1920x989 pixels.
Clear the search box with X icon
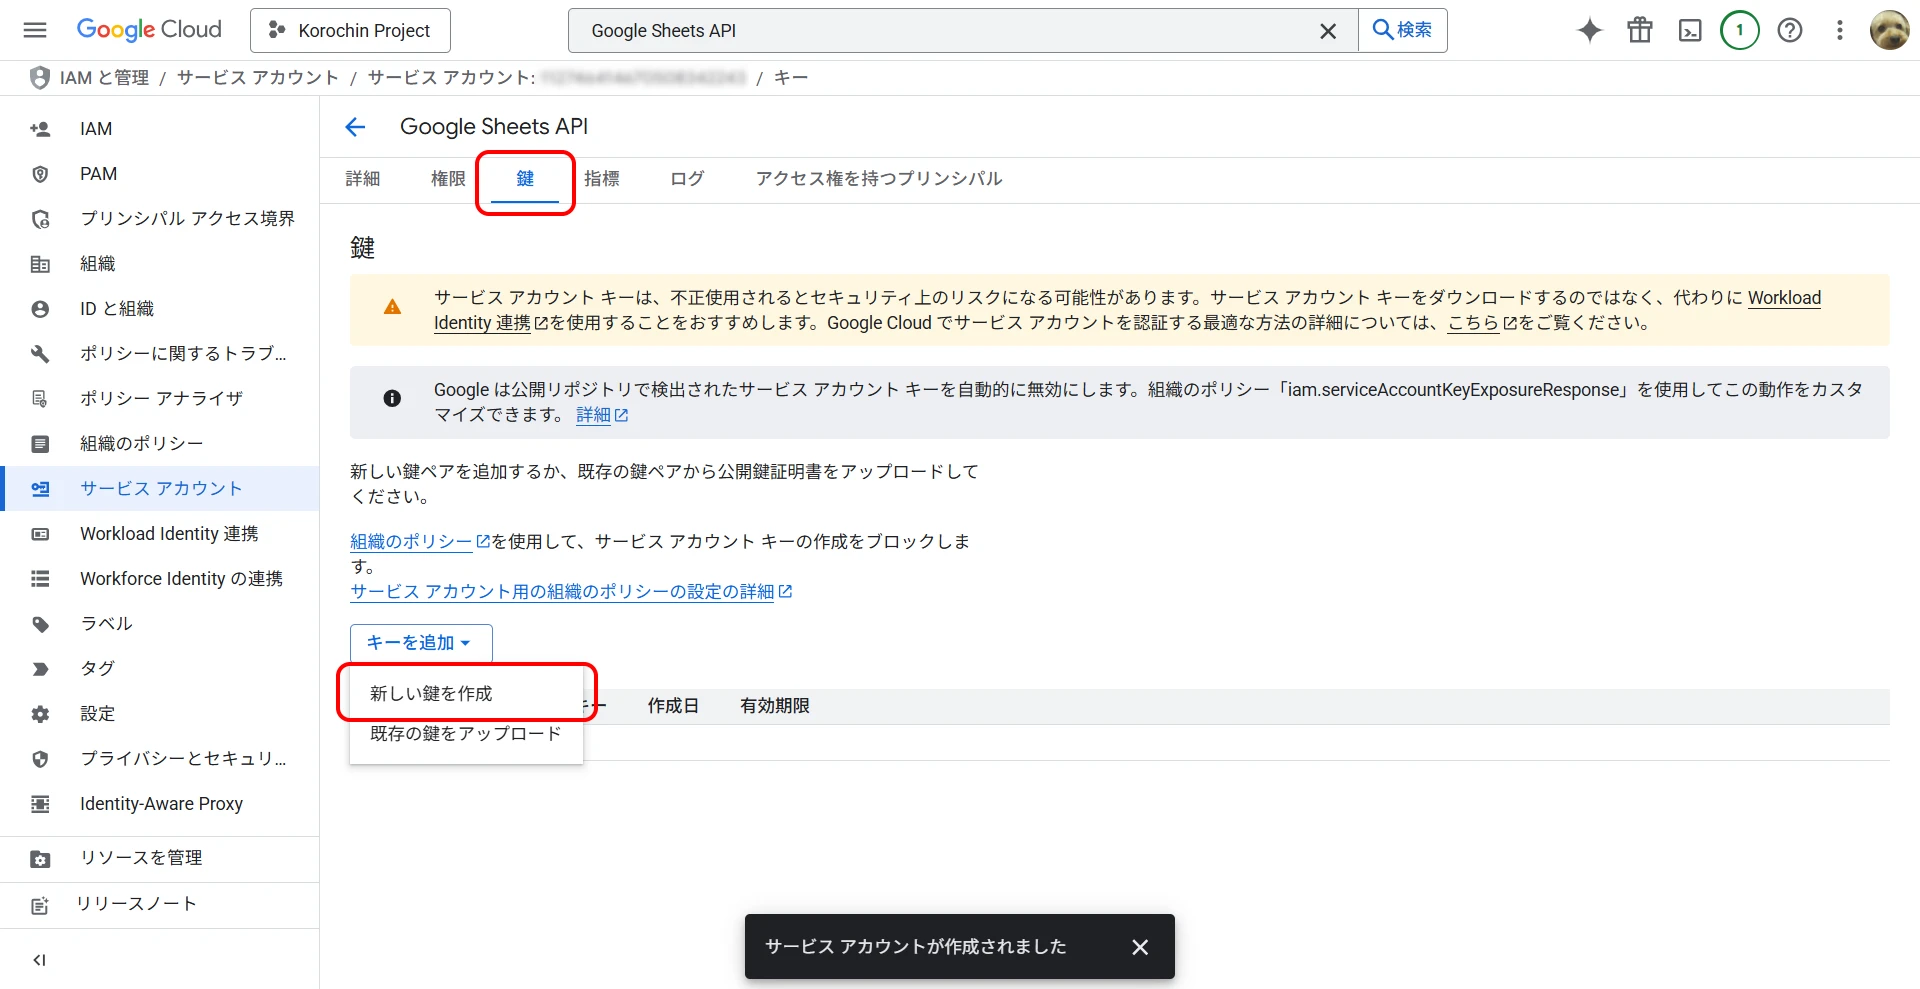click(x=1328, y=31)
